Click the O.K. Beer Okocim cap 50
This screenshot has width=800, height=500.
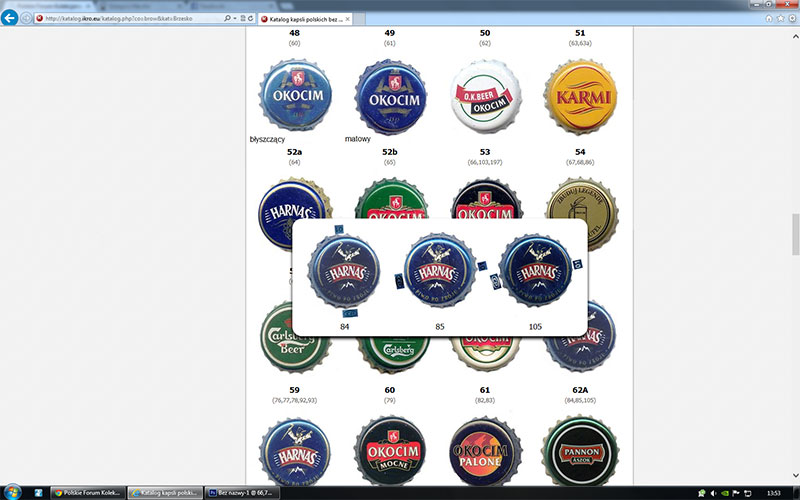tap(485, 96)
